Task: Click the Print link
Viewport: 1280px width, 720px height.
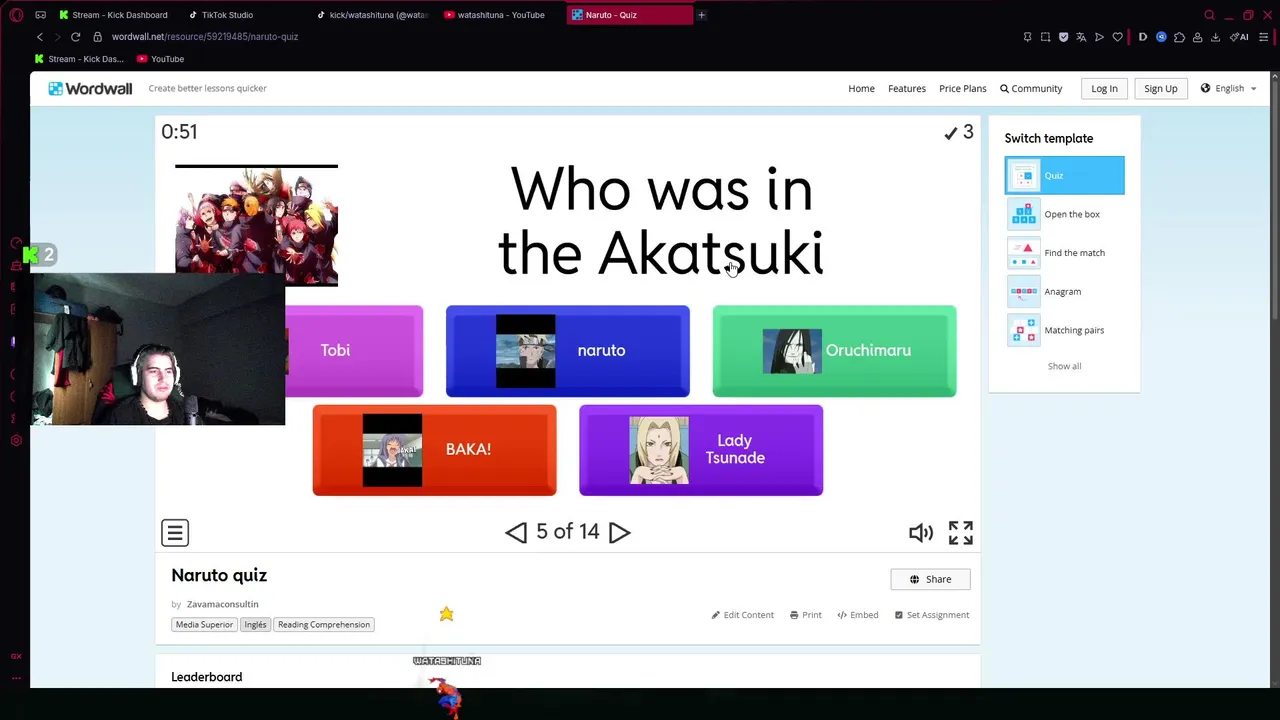Action: (806, 615)
